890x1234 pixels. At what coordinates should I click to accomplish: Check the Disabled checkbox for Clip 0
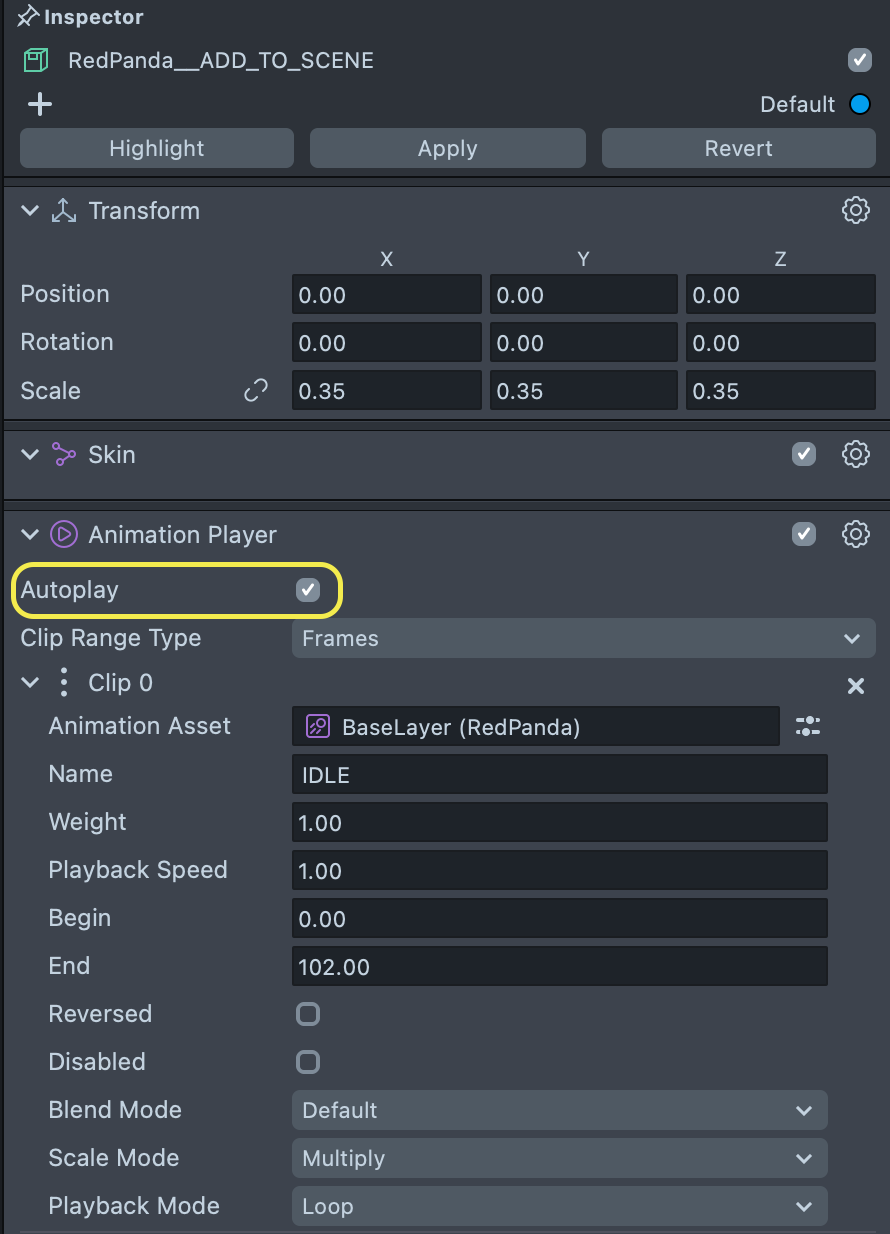tap(308, 1062)
